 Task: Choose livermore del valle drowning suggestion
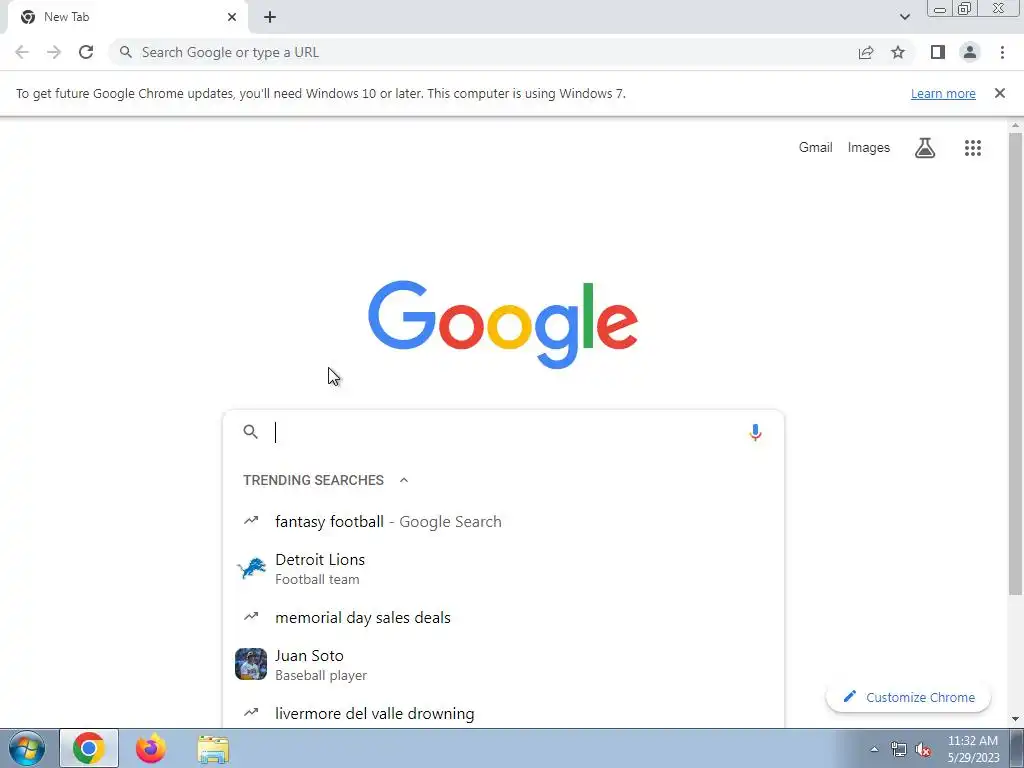click(x=503, y=713)
